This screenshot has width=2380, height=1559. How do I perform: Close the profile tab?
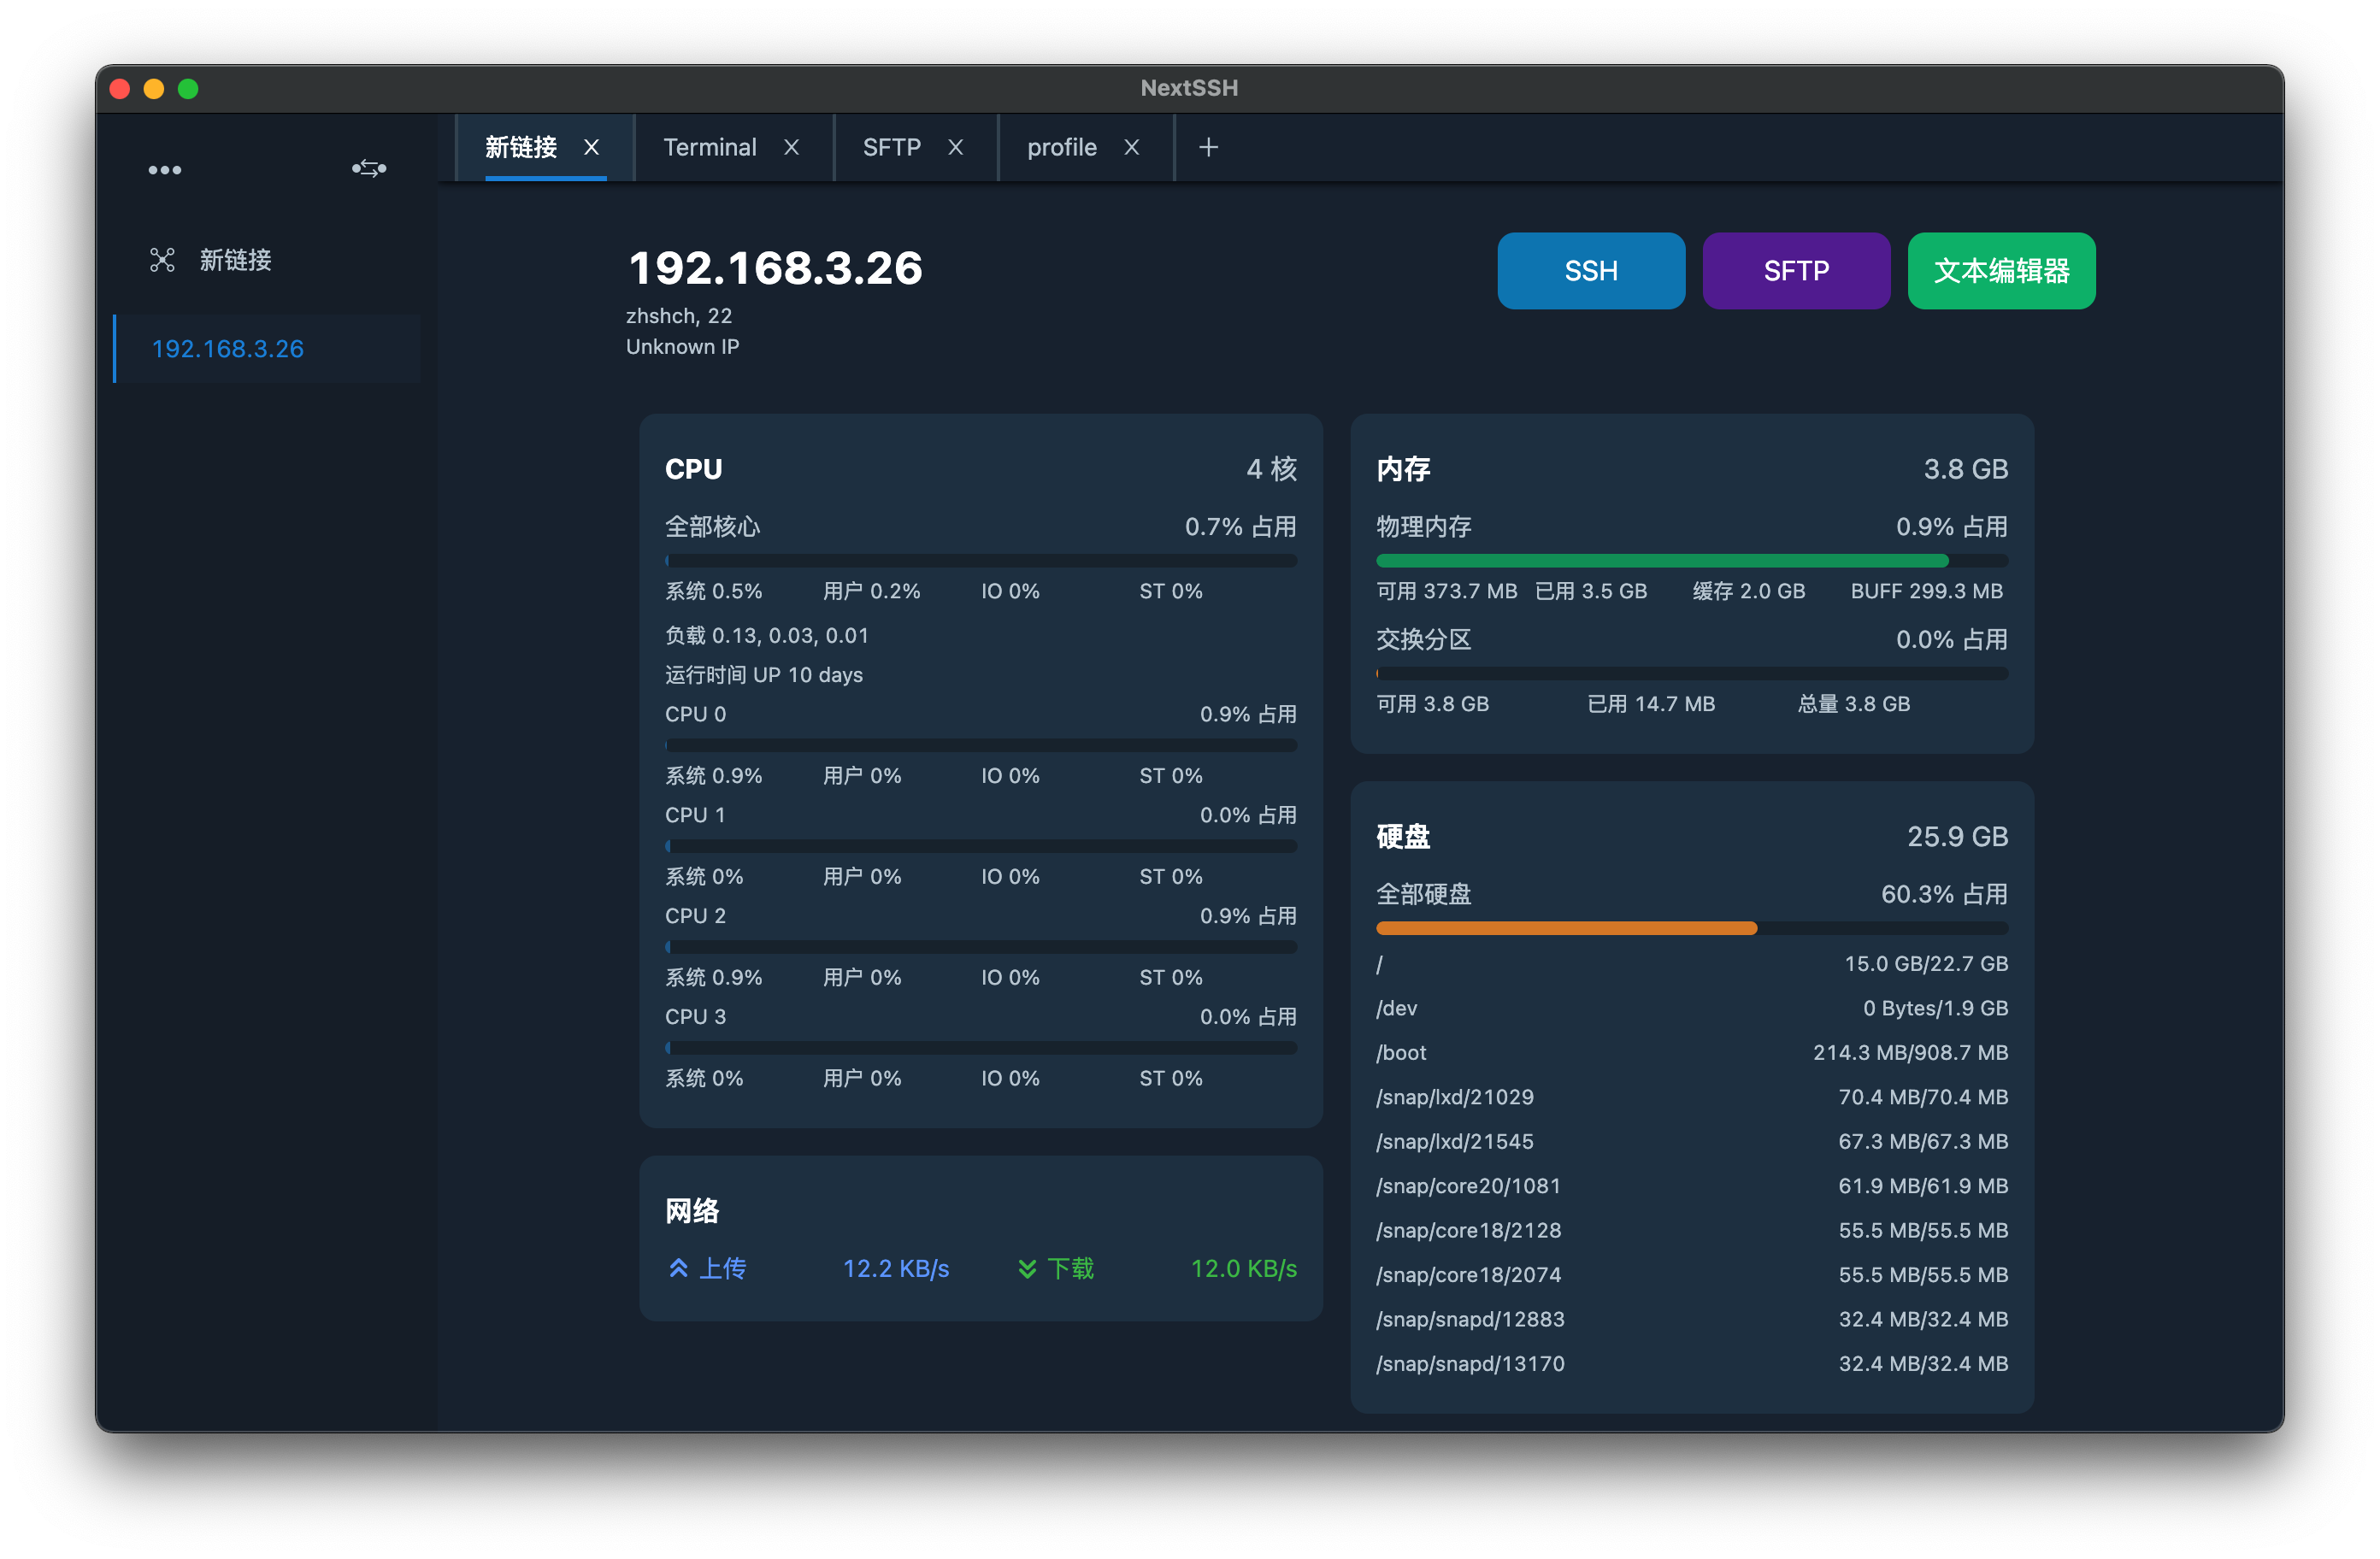click(1132, 148)
